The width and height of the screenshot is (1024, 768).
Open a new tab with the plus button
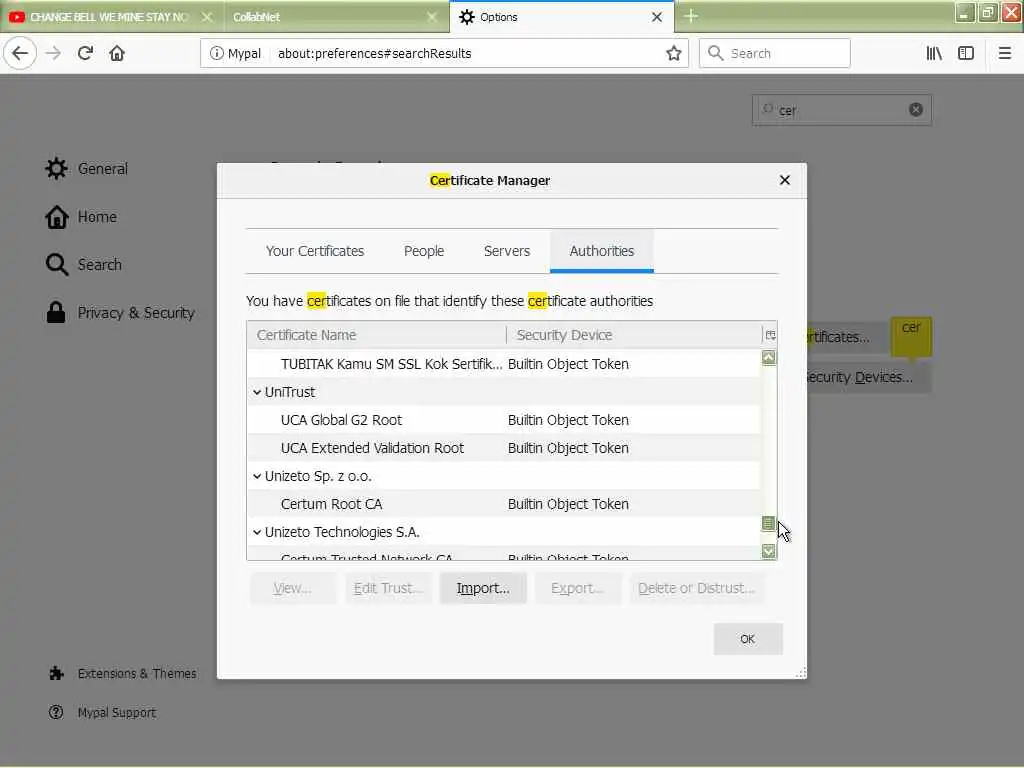(691, 16)
